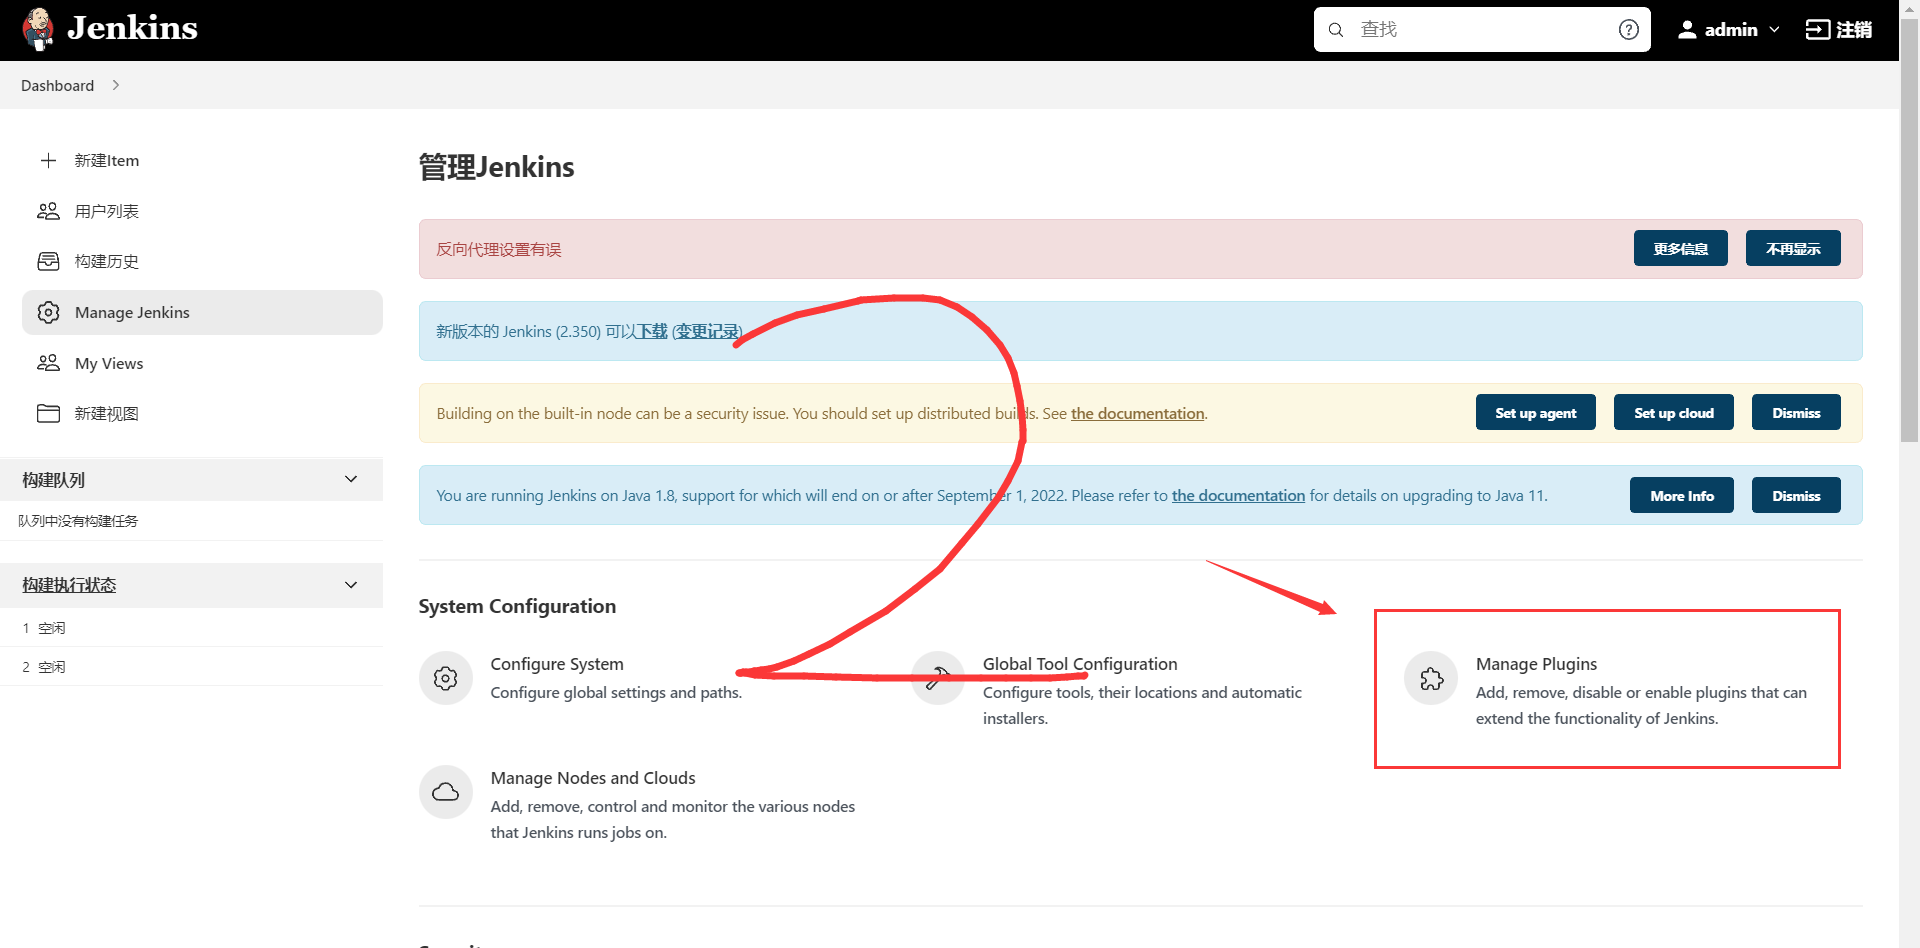Click the build history drawer icon

coord(48,261)
